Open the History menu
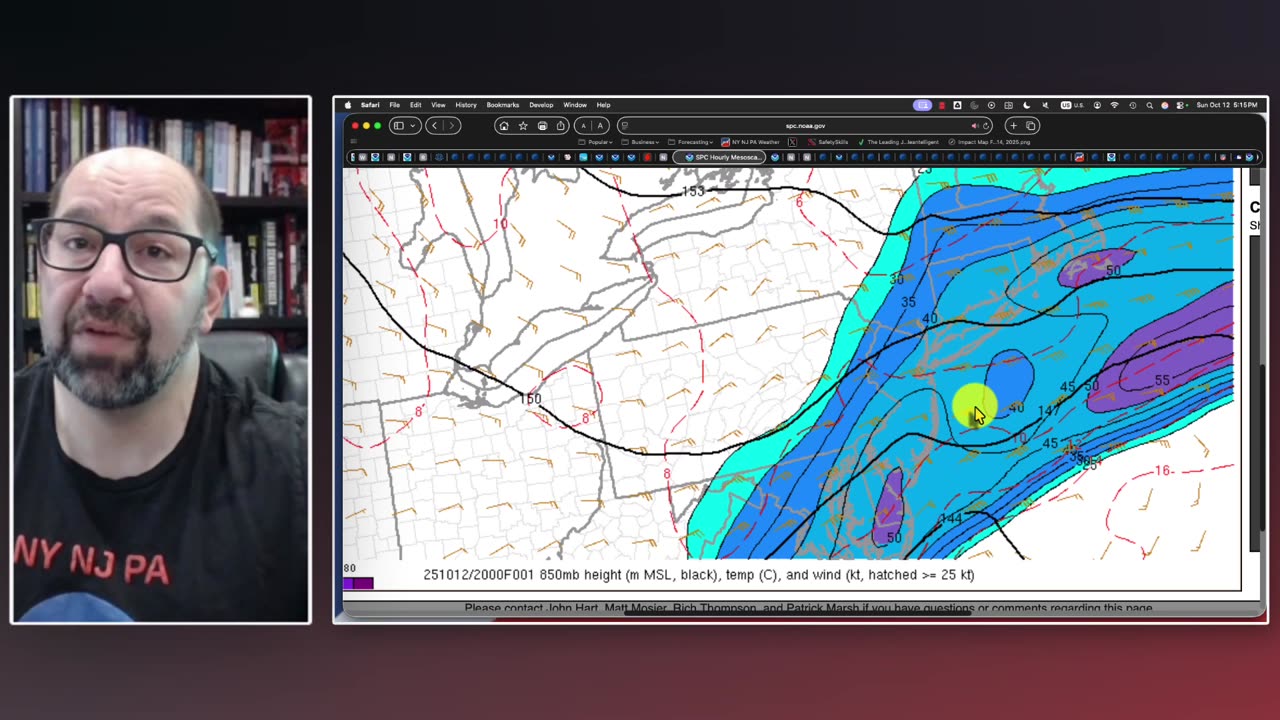 coord(466,105)
